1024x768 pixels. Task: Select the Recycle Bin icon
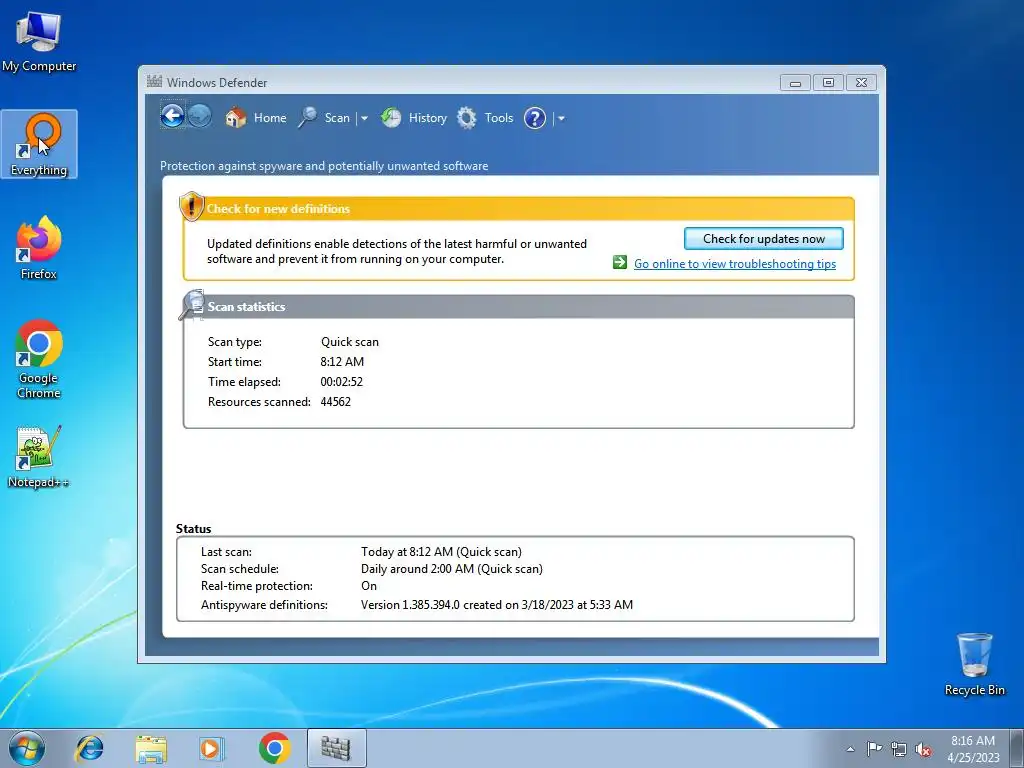coord(974,664)
